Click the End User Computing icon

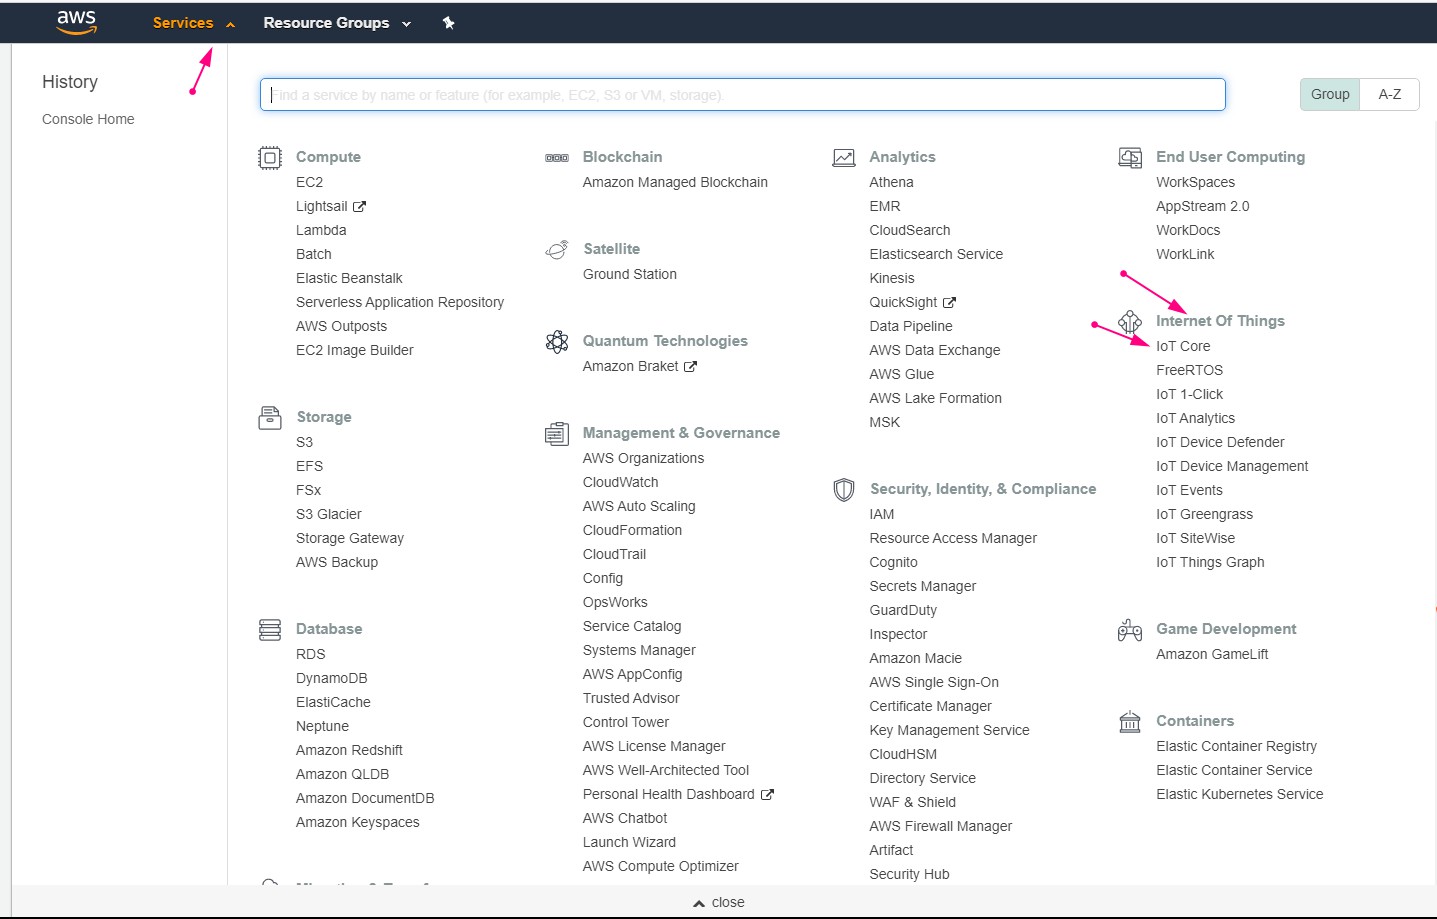click(x=1130, y=158)
